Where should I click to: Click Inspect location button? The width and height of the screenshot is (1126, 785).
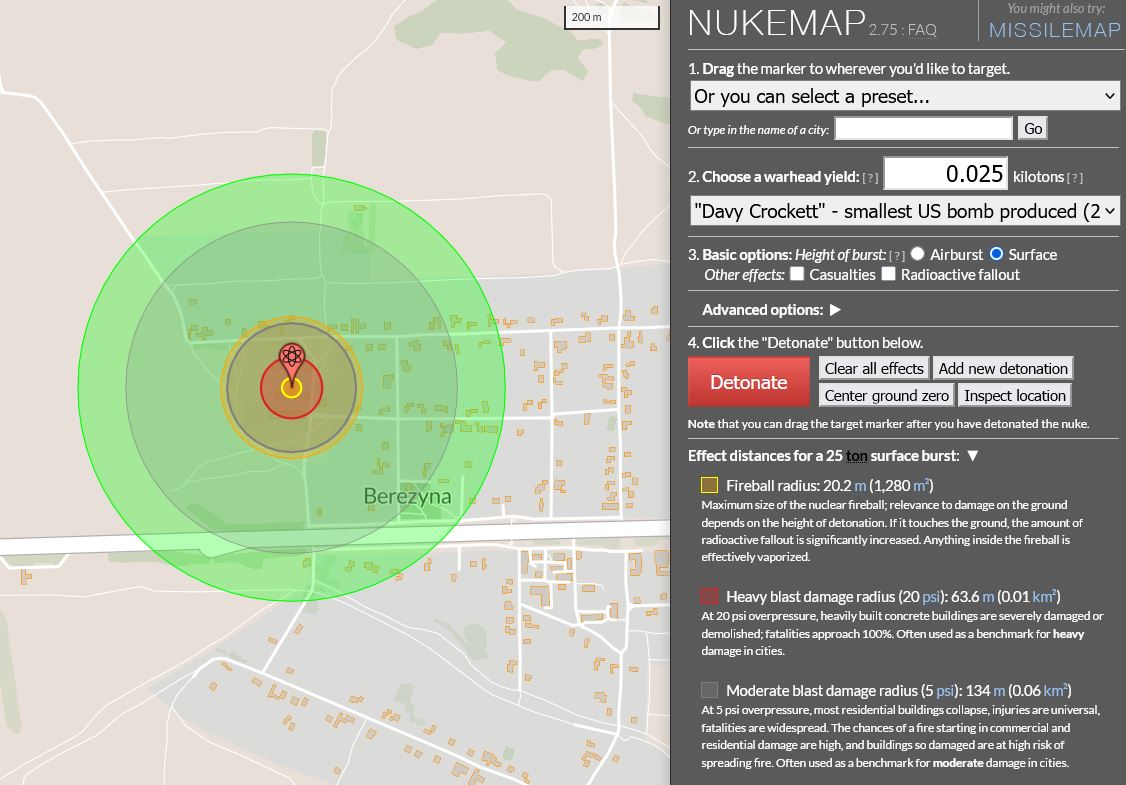coord(1015,396)
